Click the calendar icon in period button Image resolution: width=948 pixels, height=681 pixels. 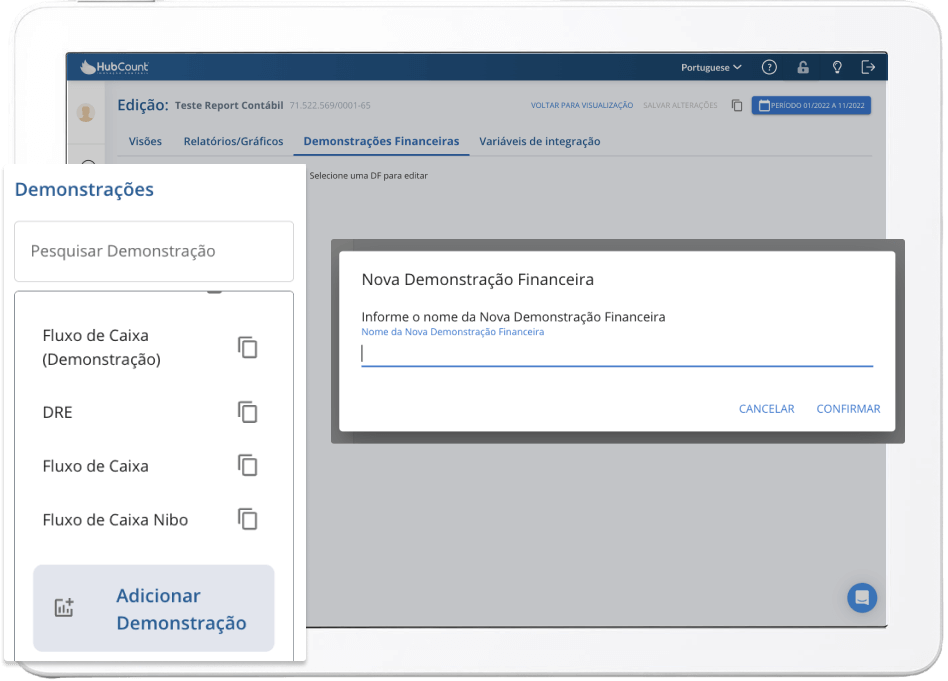(764, 105)
